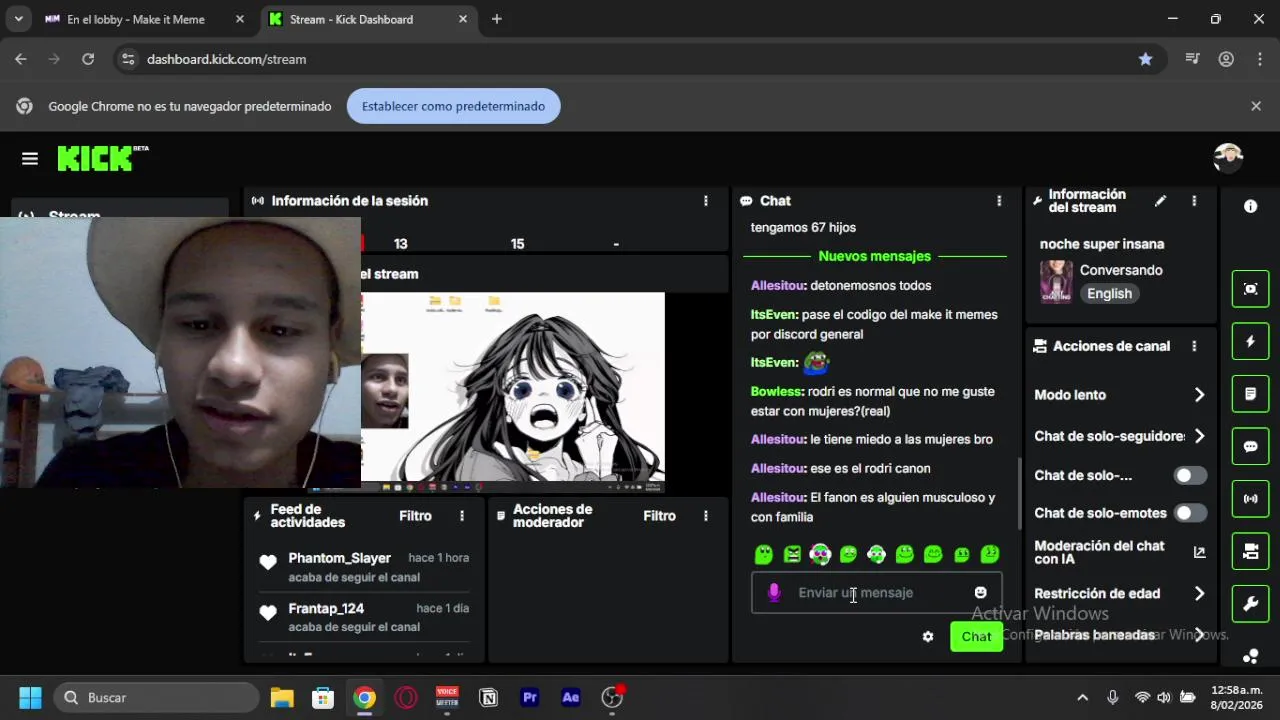Screen dimensions: 1280x720
Task: Click the chat message input field
Action: point(876,593)
